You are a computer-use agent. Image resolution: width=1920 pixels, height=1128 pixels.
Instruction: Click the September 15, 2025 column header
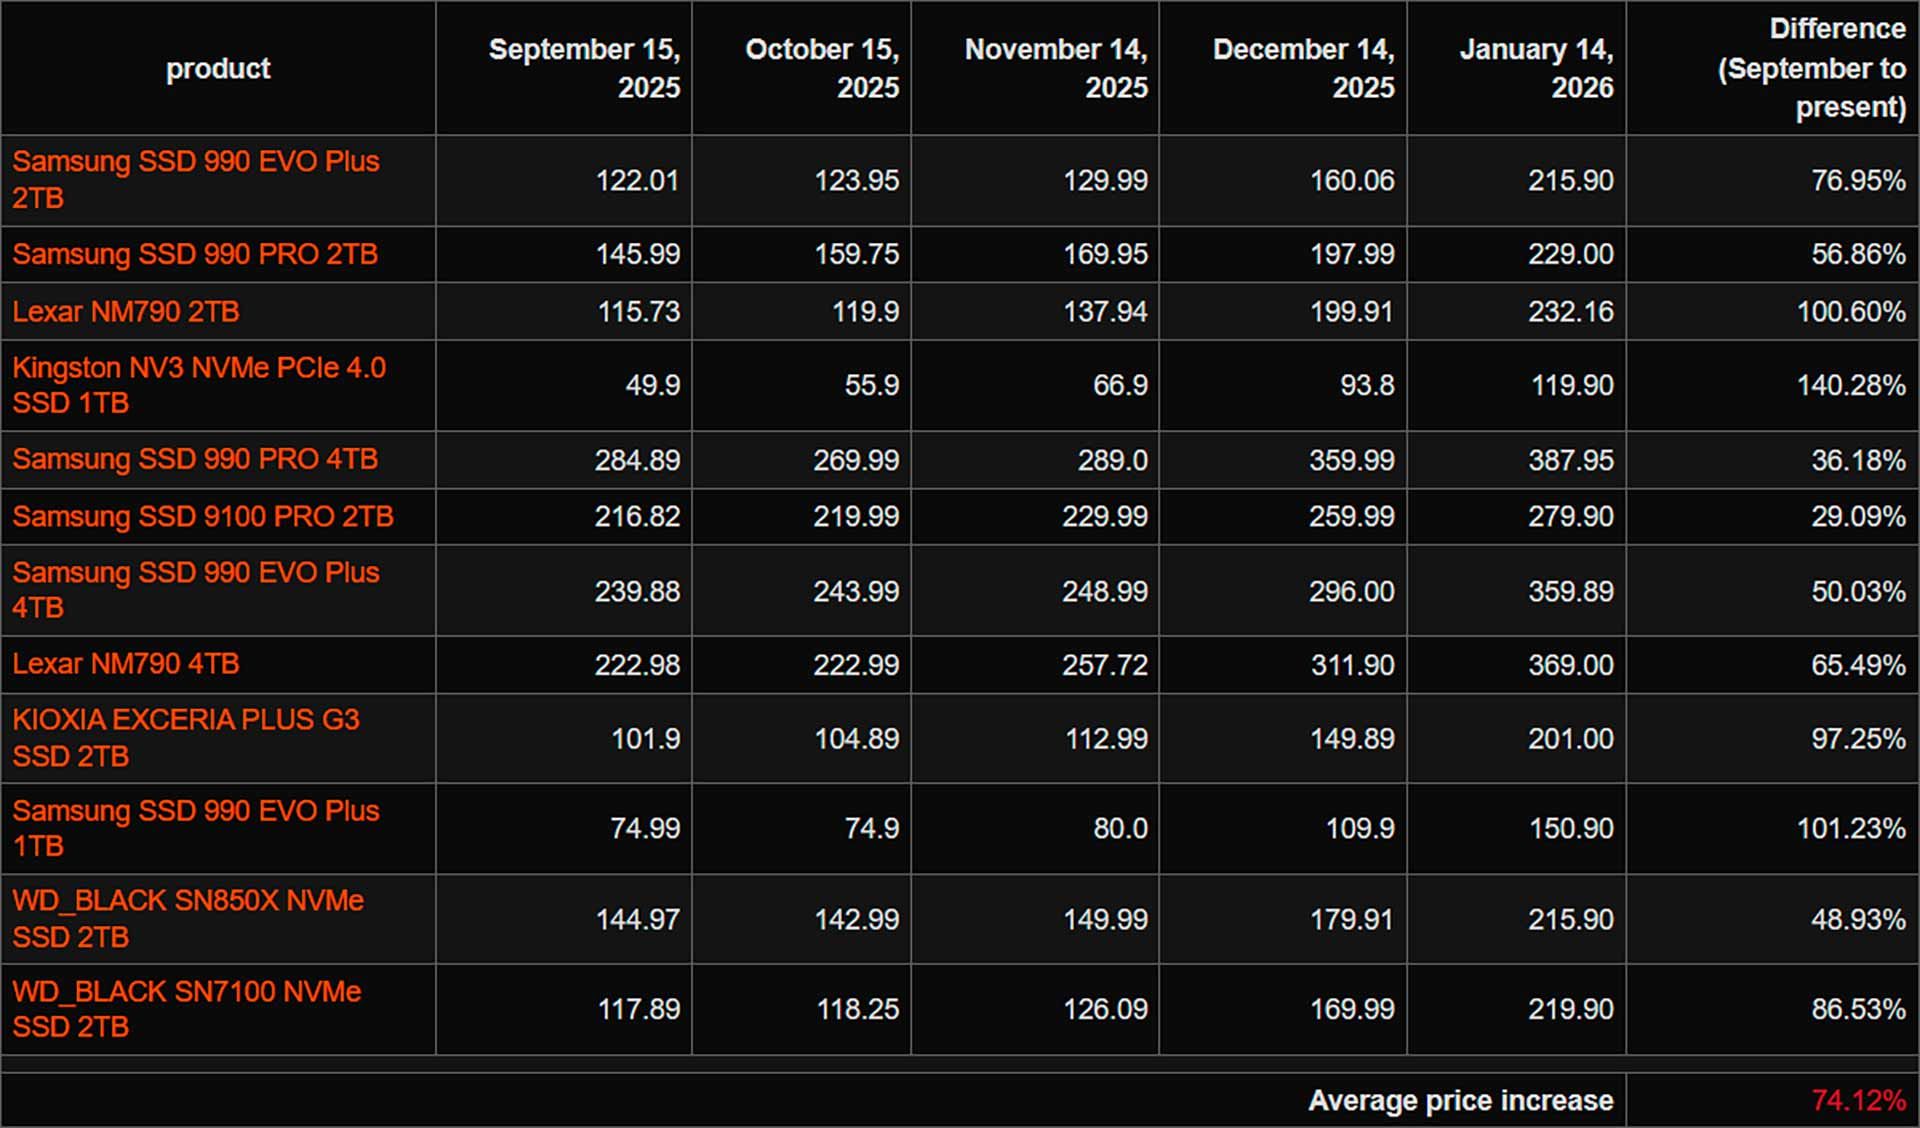pos(584,68)
